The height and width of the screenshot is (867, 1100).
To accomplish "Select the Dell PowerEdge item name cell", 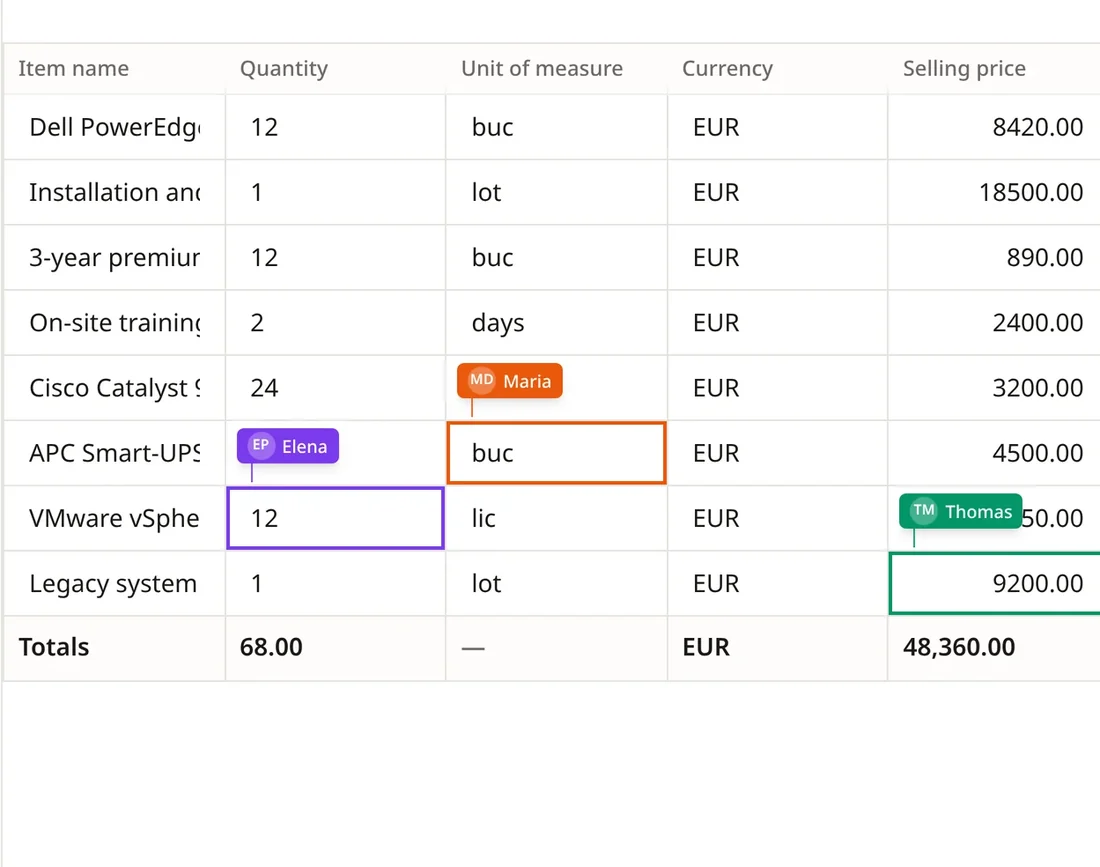I will tap(114, 127).
